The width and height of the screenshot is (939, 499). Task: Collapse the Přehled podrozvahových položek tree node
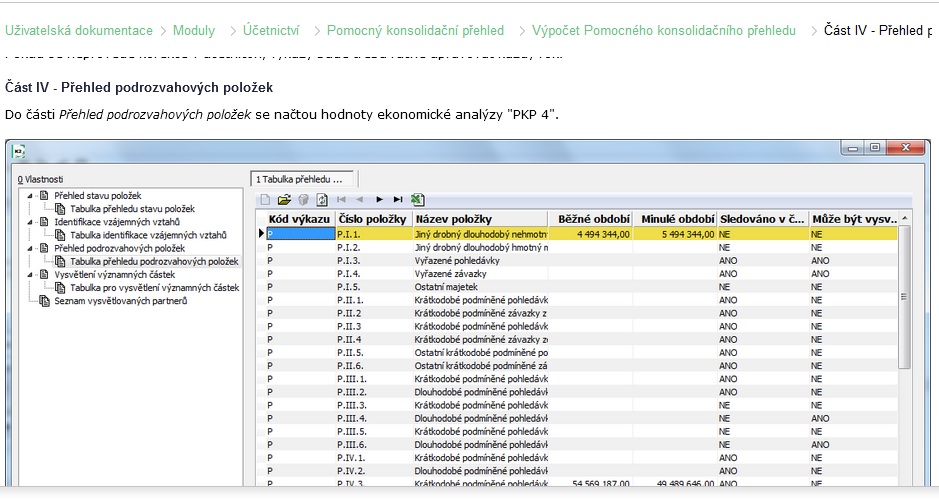pos(29,249)
